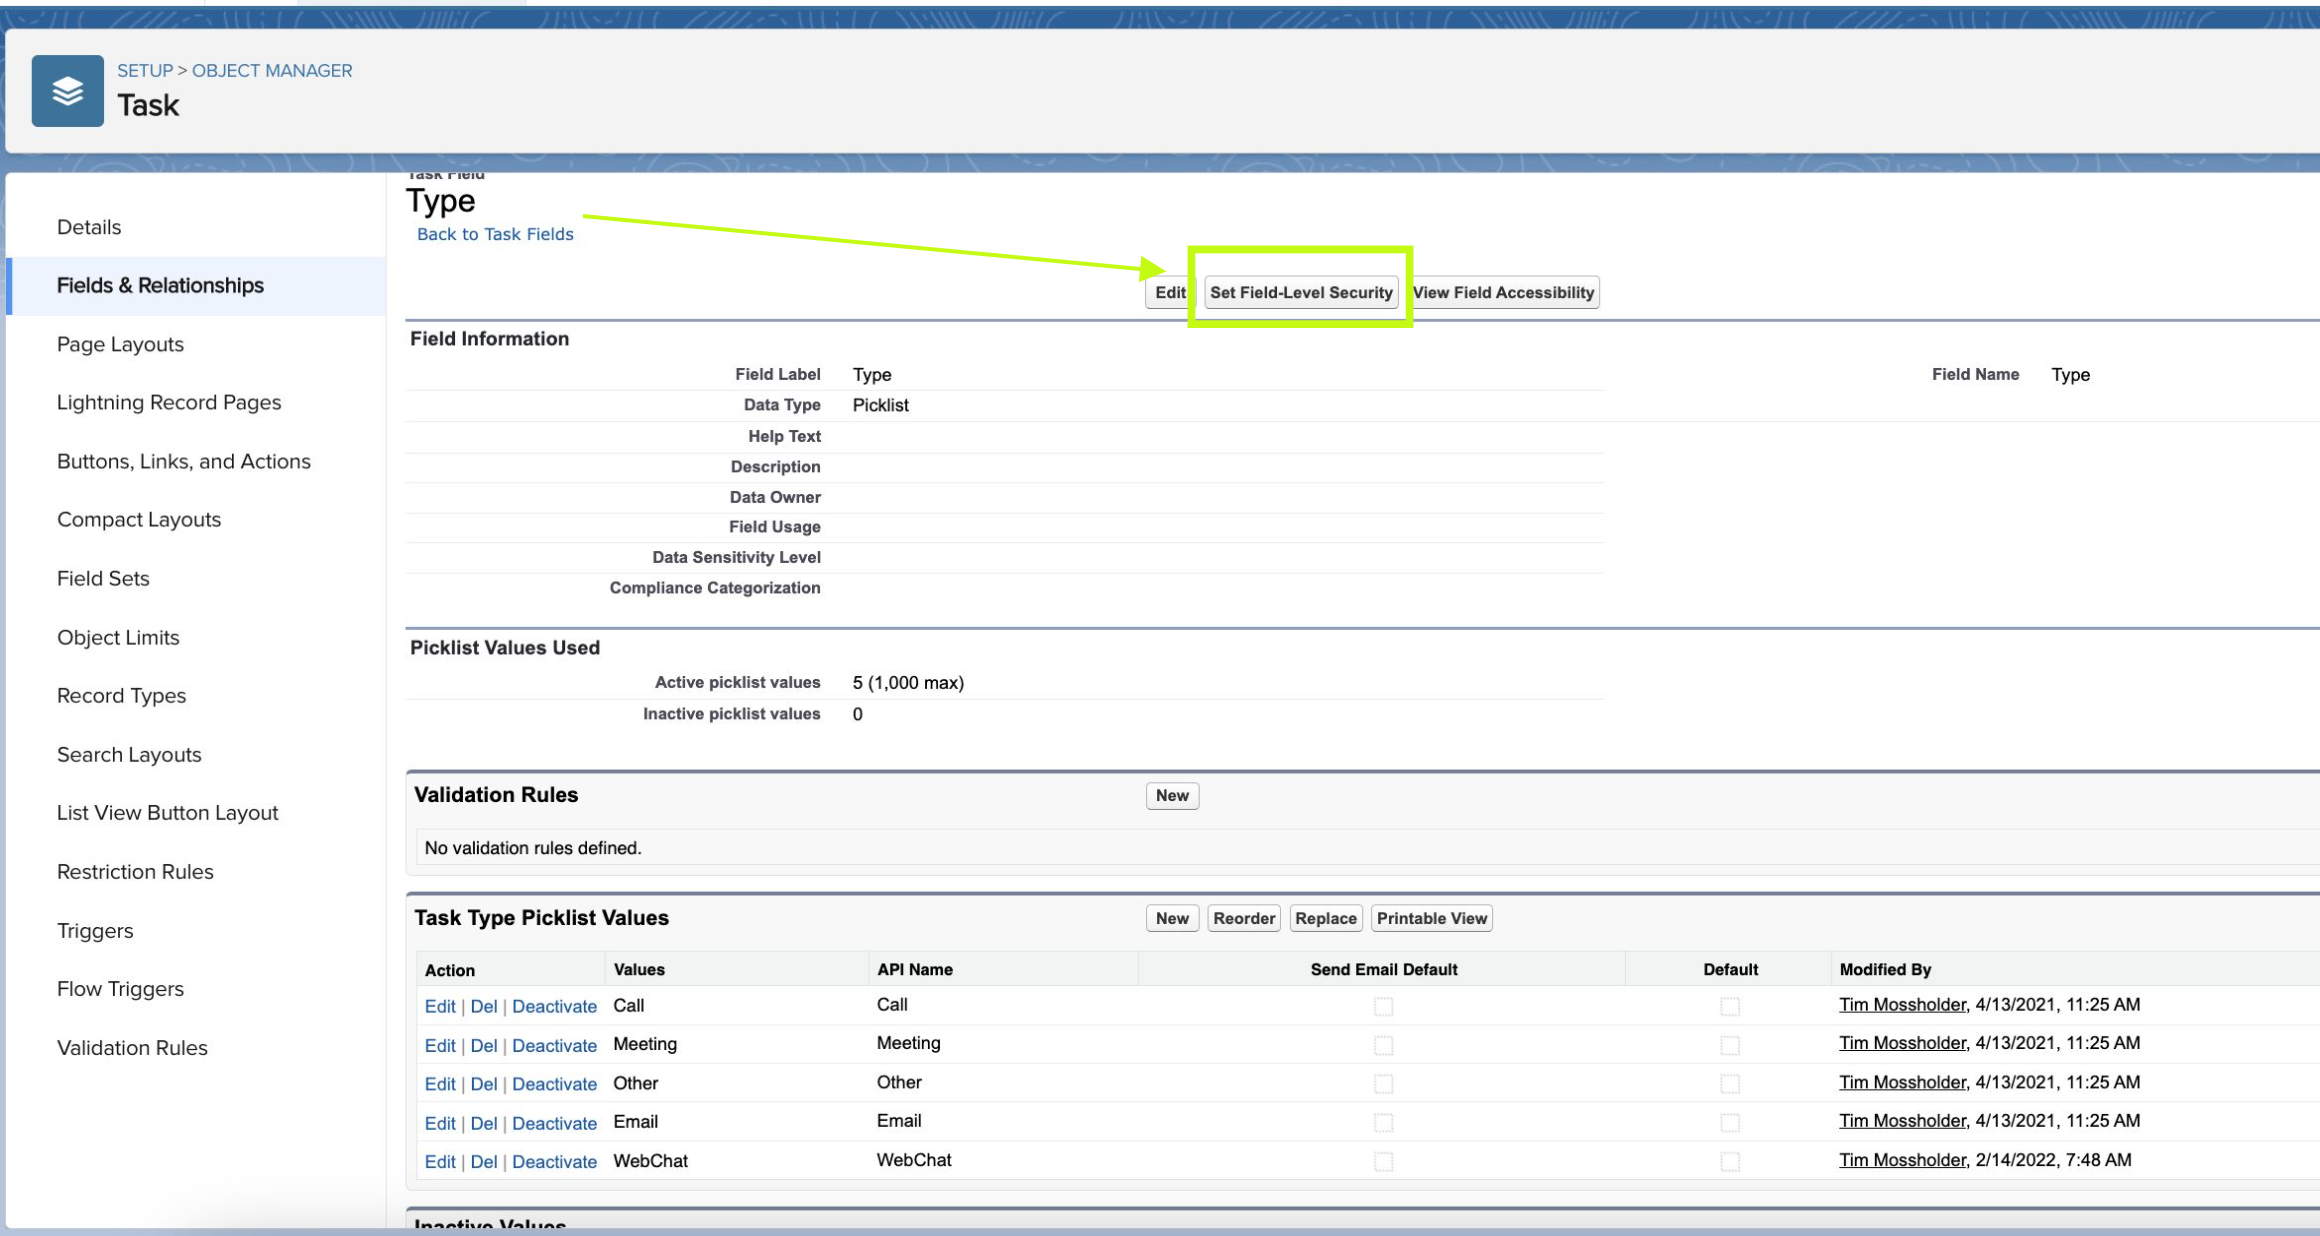The image size is (2320, 1236).
Task: Switch to the Page Layouts section
Action: tap(119, 344)
